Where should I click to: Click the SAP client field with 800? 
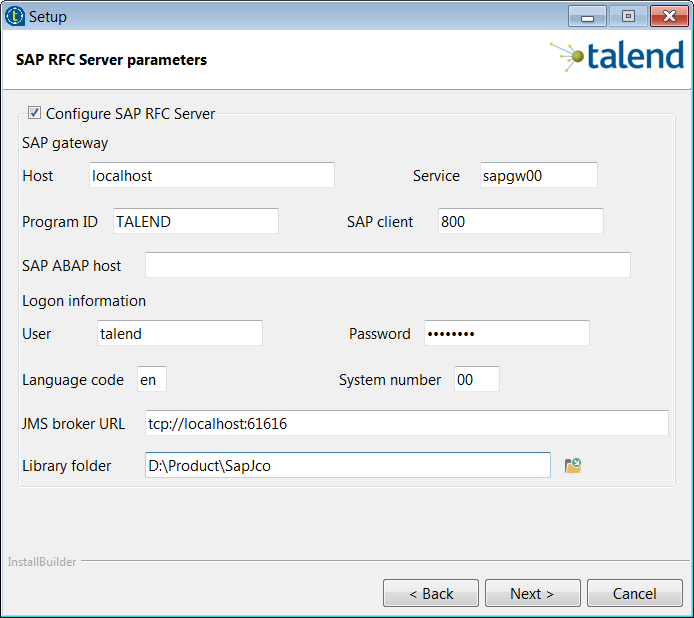520,222
